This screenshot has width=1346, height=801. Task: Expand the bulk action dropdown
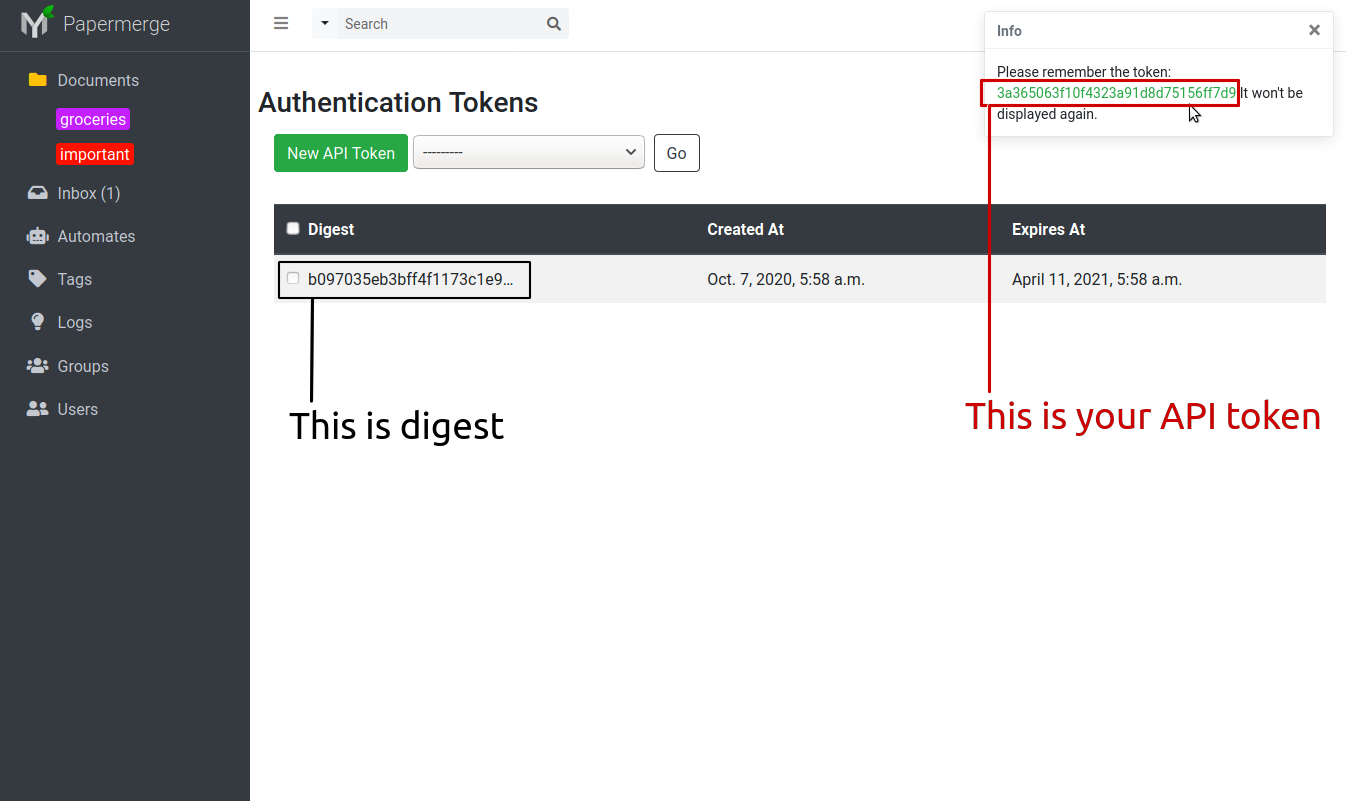click(x=529, y=152)
